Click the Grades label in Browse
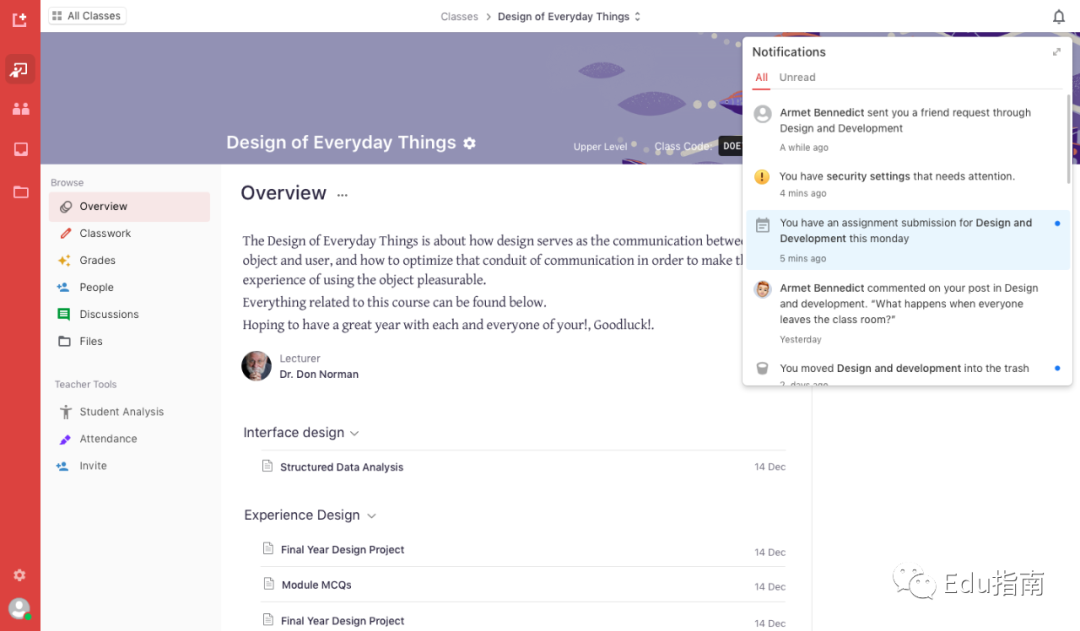This screenshot has height=631, width=1080. 97,260
